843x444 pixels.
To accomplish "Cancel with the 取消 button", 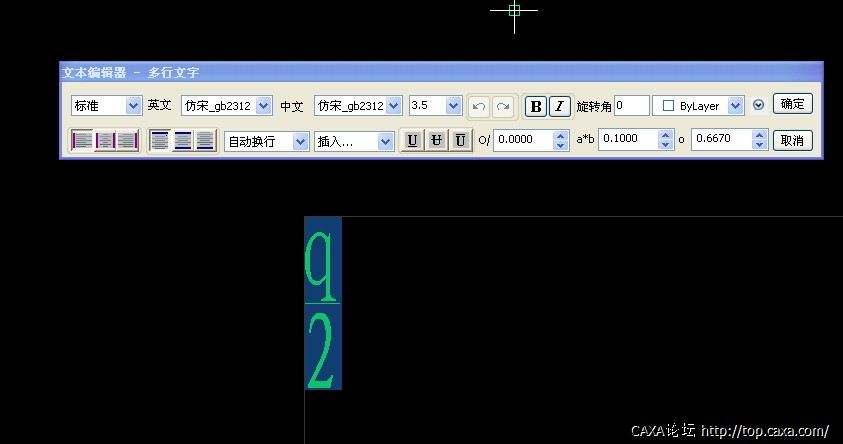I will click(x=792, y=141).
